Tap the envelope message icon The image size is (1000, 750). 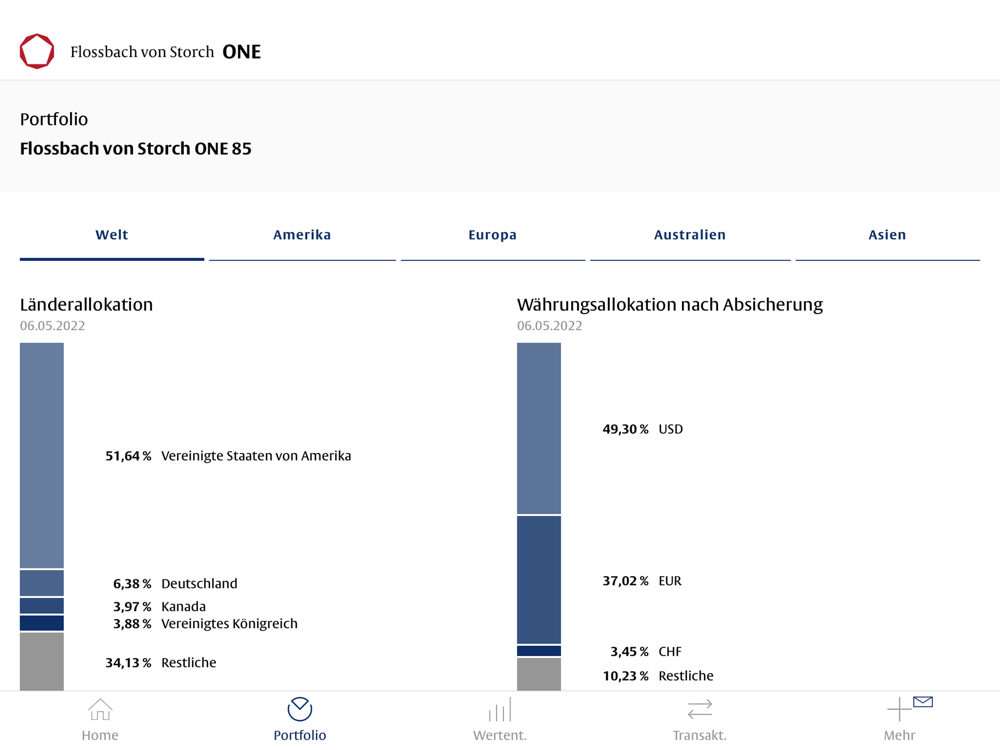pos(923,702)
